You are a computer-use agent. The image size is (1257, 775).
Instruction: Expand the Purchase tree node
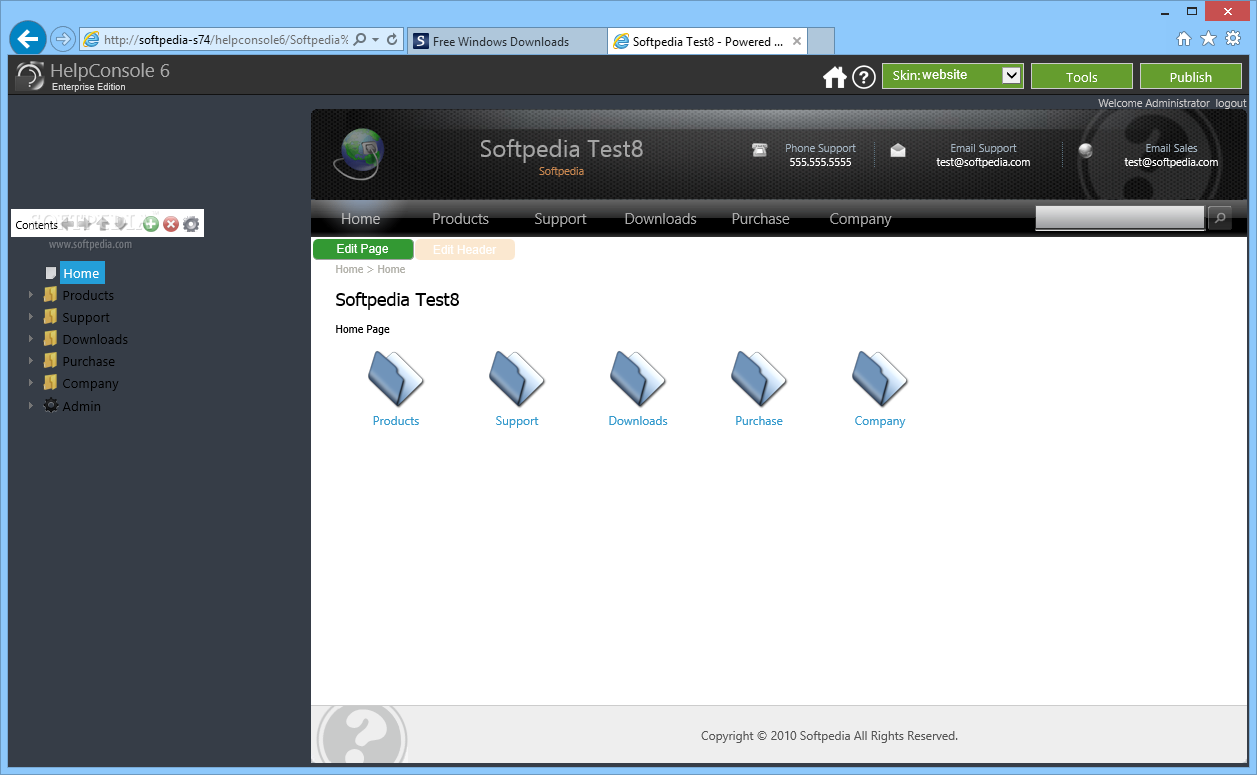[31, 361]
